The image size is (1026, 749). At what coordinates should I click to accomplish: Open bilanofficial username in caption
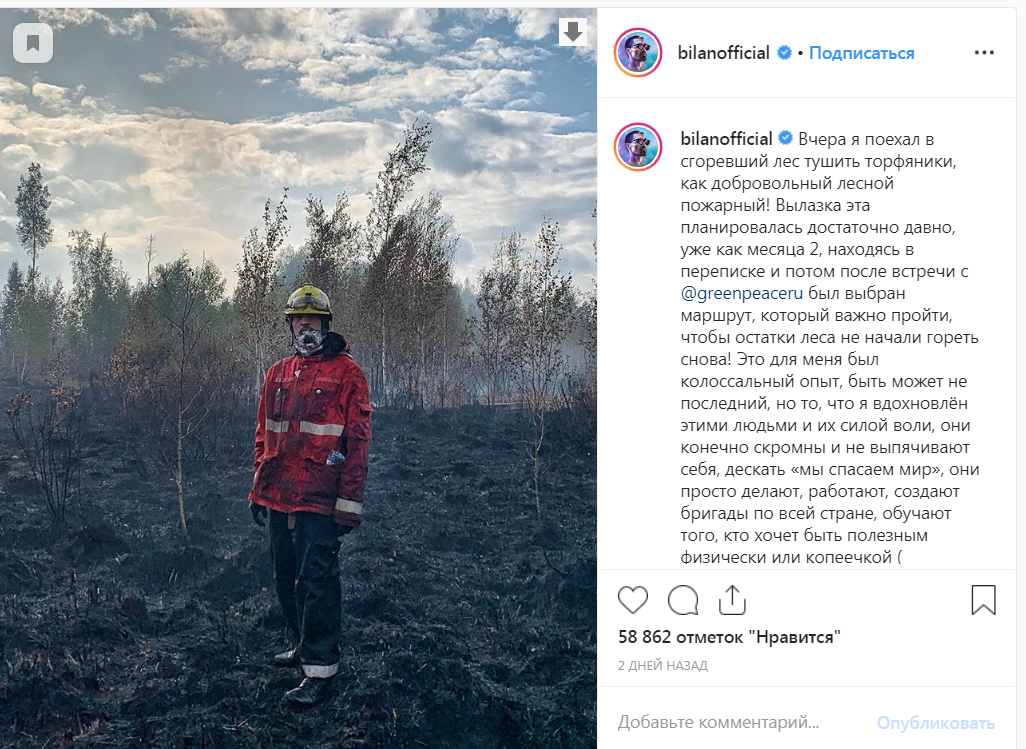click(x=726, y=139)
